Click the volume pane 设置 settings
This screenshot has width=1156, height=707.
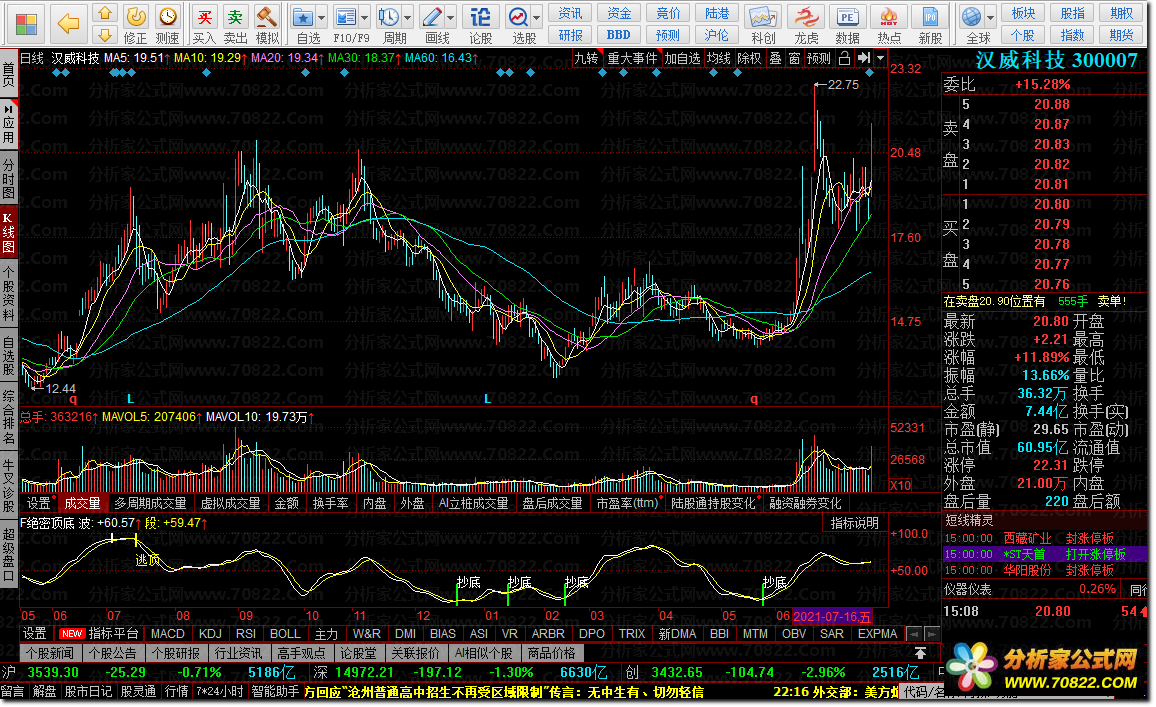pos(38,504)
